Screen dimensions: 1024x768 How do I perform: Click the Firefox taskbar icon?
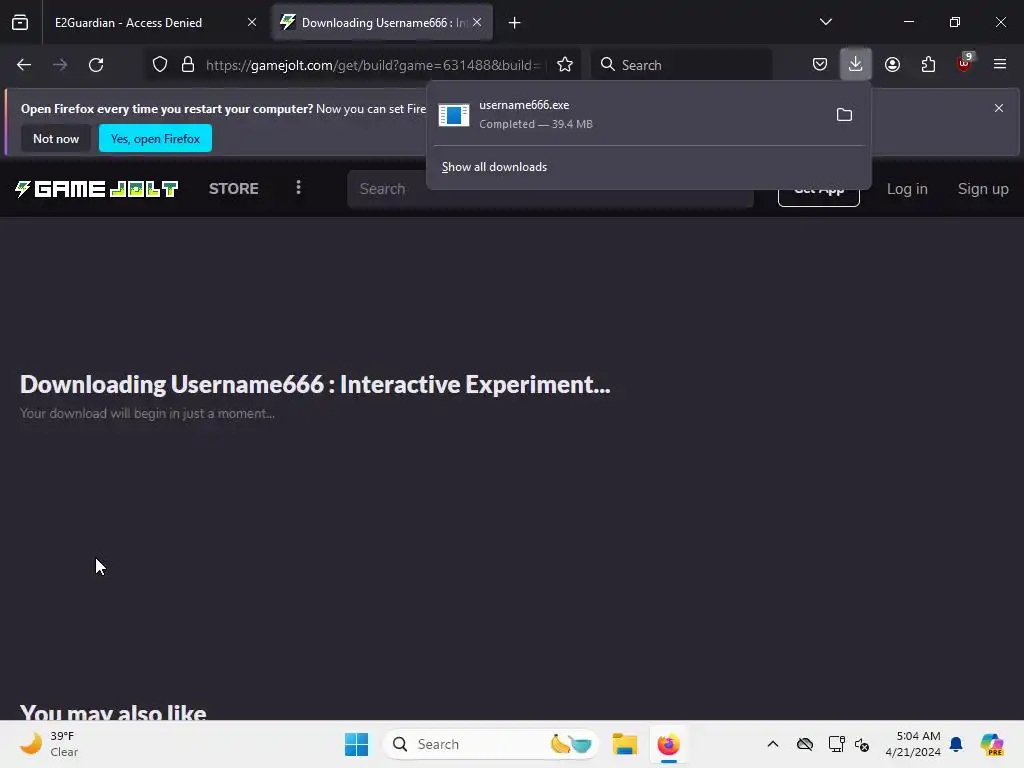pos(669,744)
